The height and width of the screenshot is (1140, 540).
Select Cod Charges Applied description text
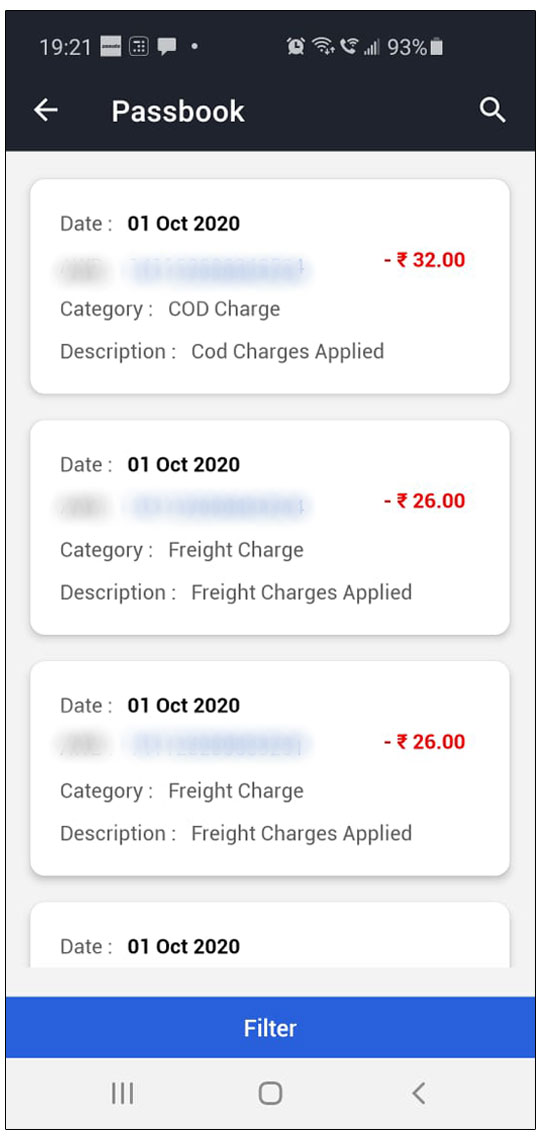(288, 352)
